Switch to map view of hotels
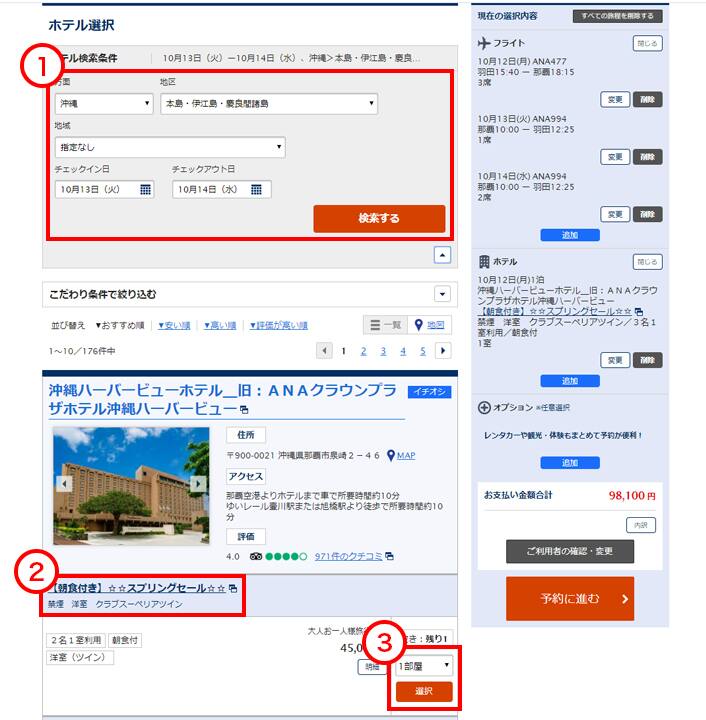 (x=430, y=325)
